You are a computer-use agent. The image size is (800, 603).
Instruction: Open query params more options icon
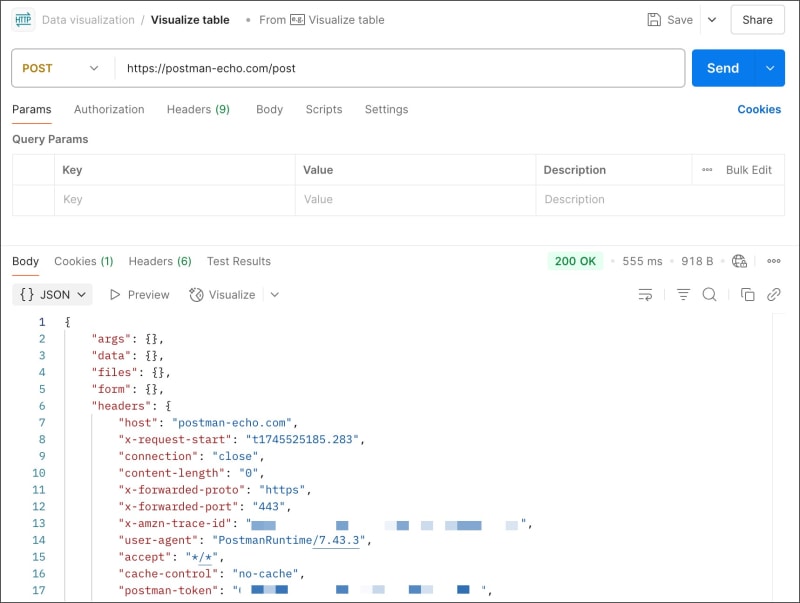click(707, 170)
